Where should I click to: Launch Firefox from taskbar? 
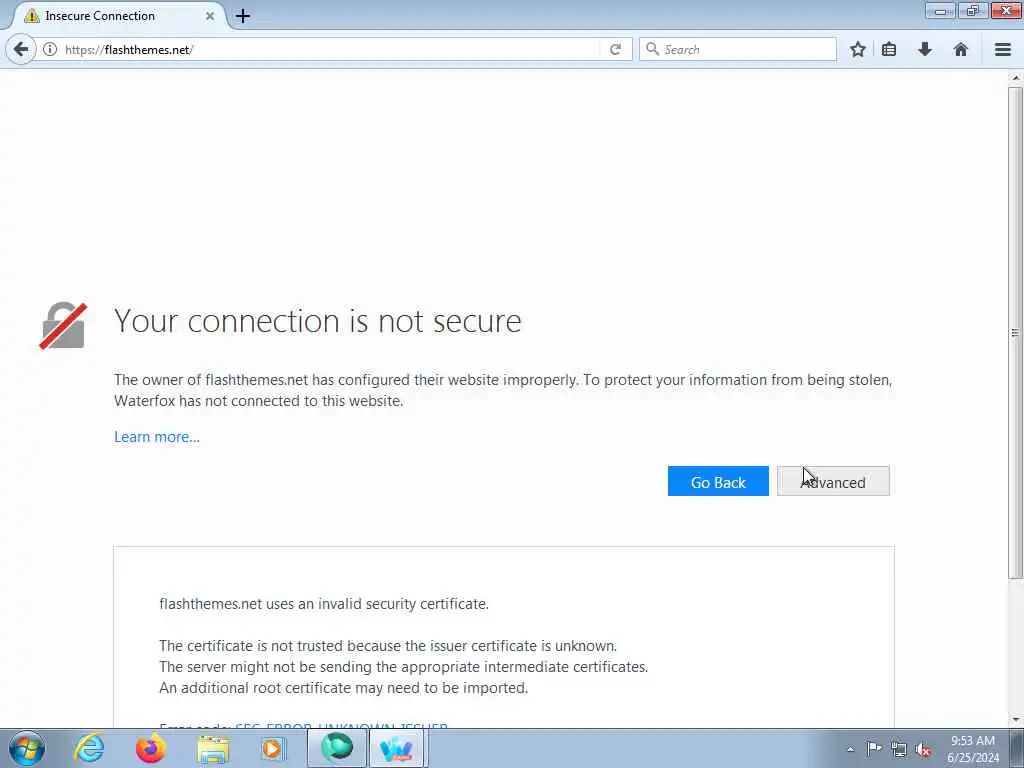click(150, 748)
